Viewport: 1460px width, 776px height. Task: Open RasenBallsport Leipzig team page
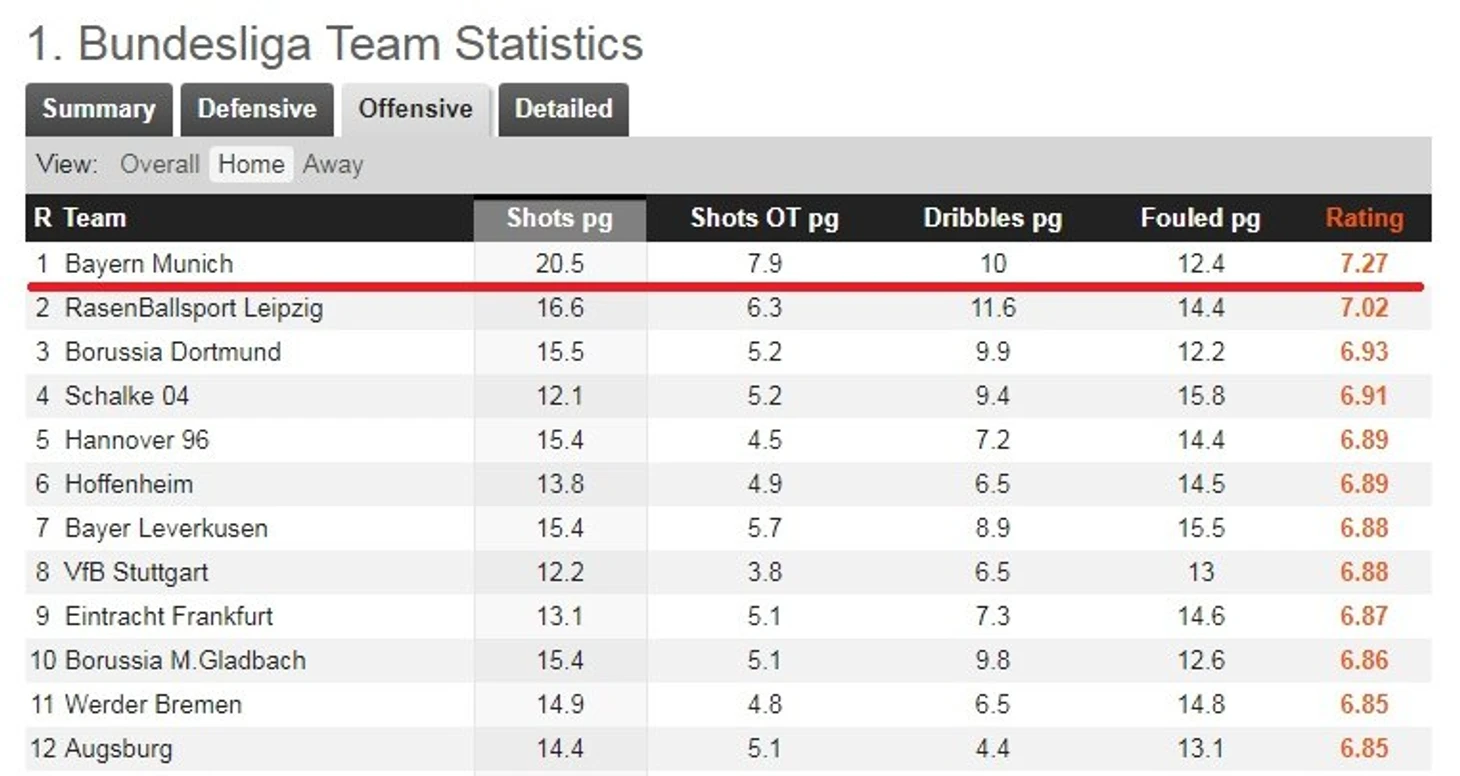(x=194, y=308)
